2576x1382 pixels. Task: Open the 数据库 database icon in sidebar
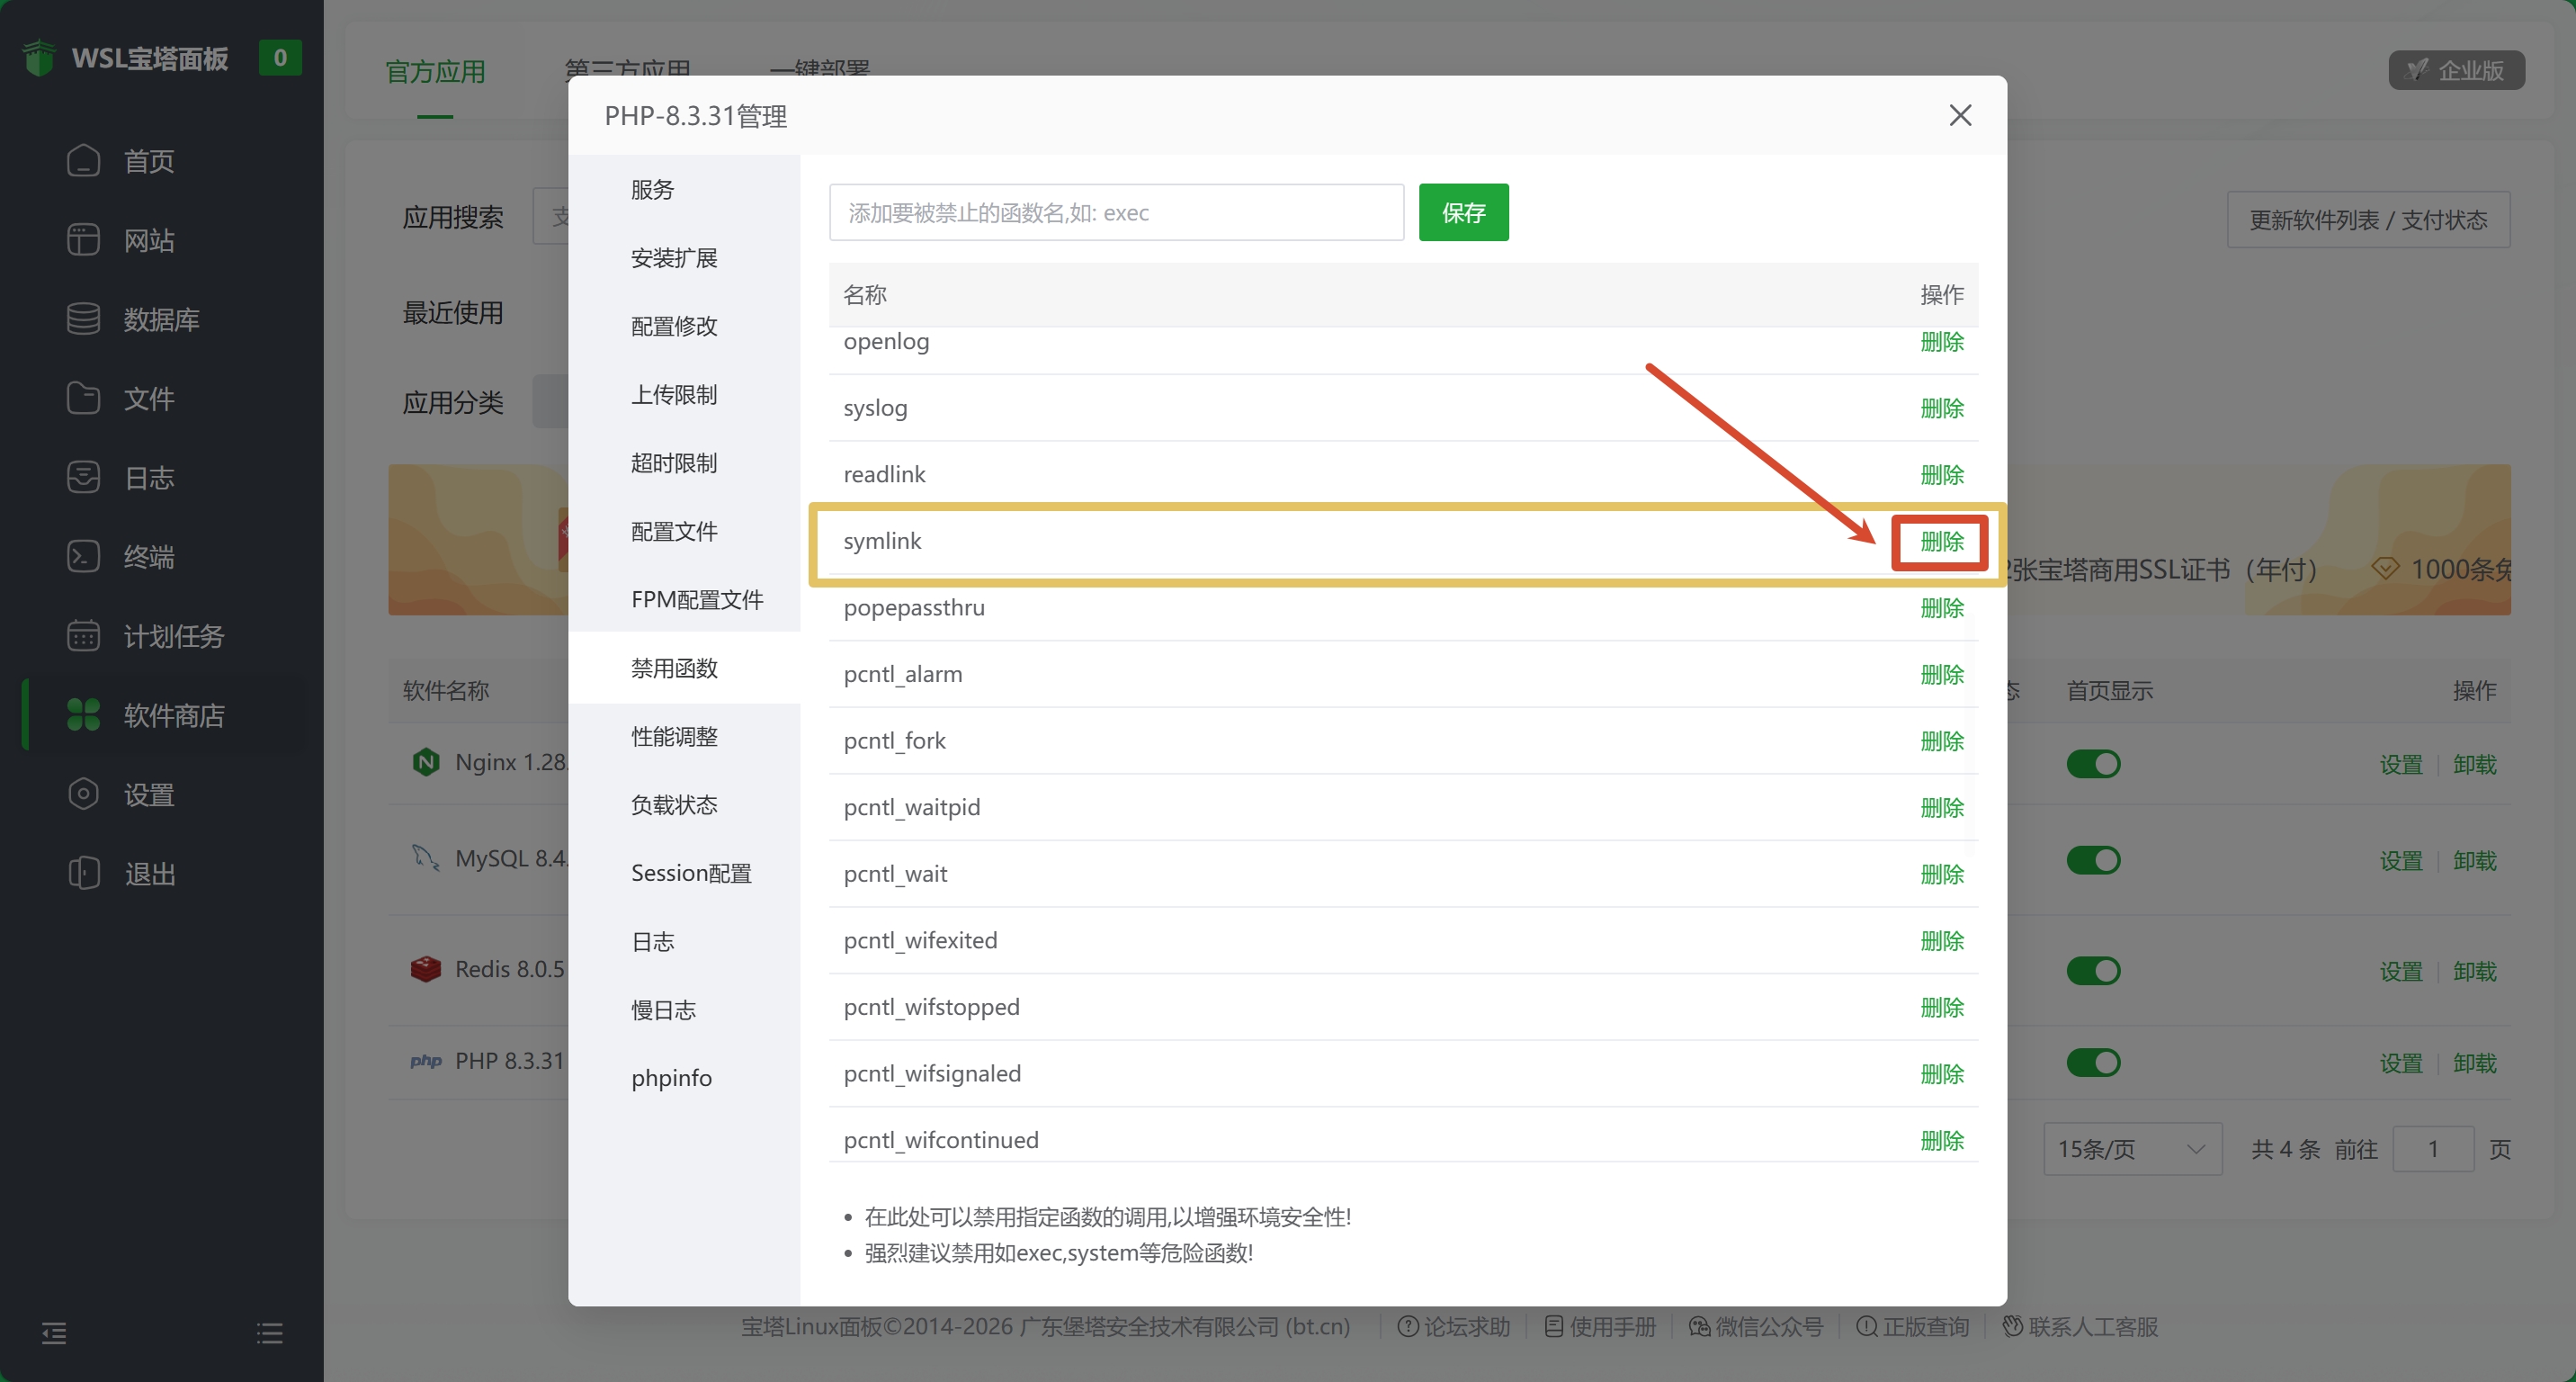click(83, 319)
